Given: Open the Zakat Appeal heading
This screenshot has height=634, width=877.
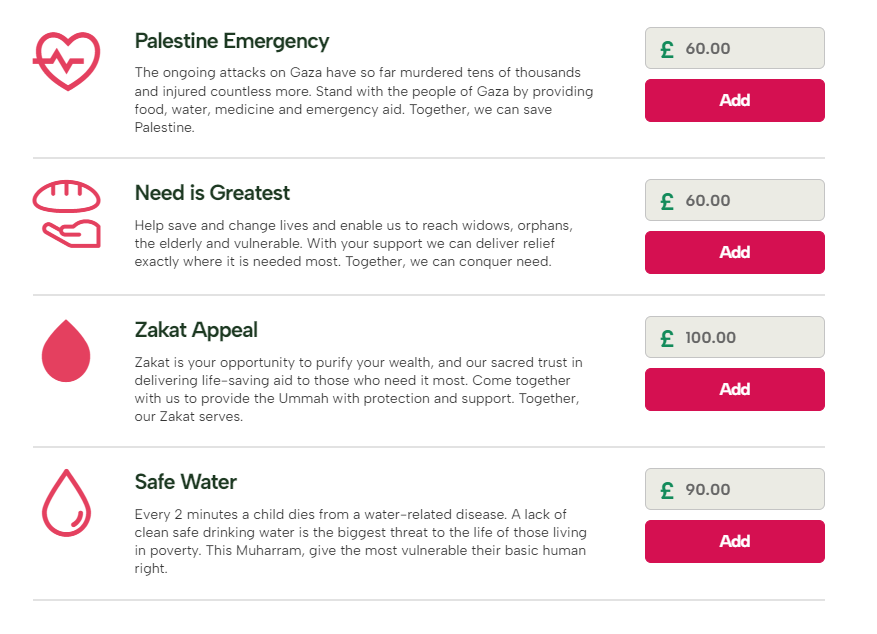Looking at the screenshot, I should click(196, 330).
